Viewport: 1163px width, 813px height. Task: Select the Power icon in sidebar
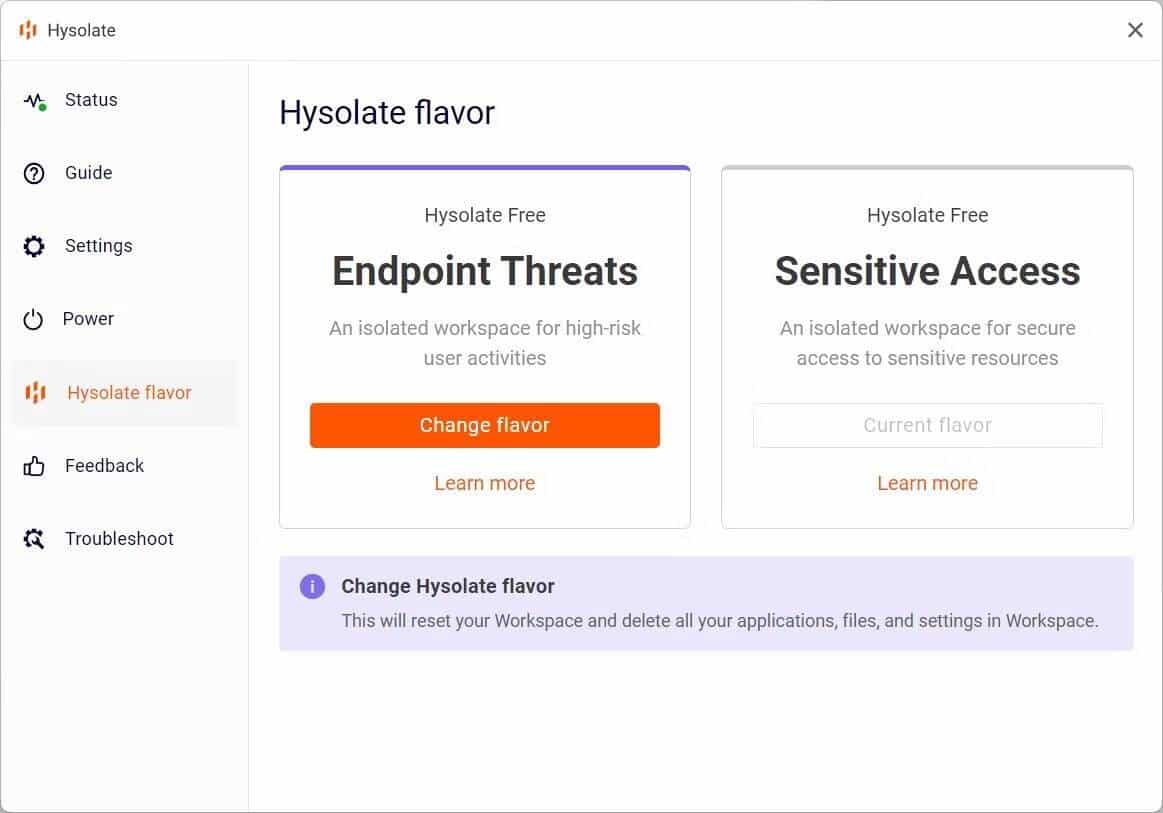[33, 318]
